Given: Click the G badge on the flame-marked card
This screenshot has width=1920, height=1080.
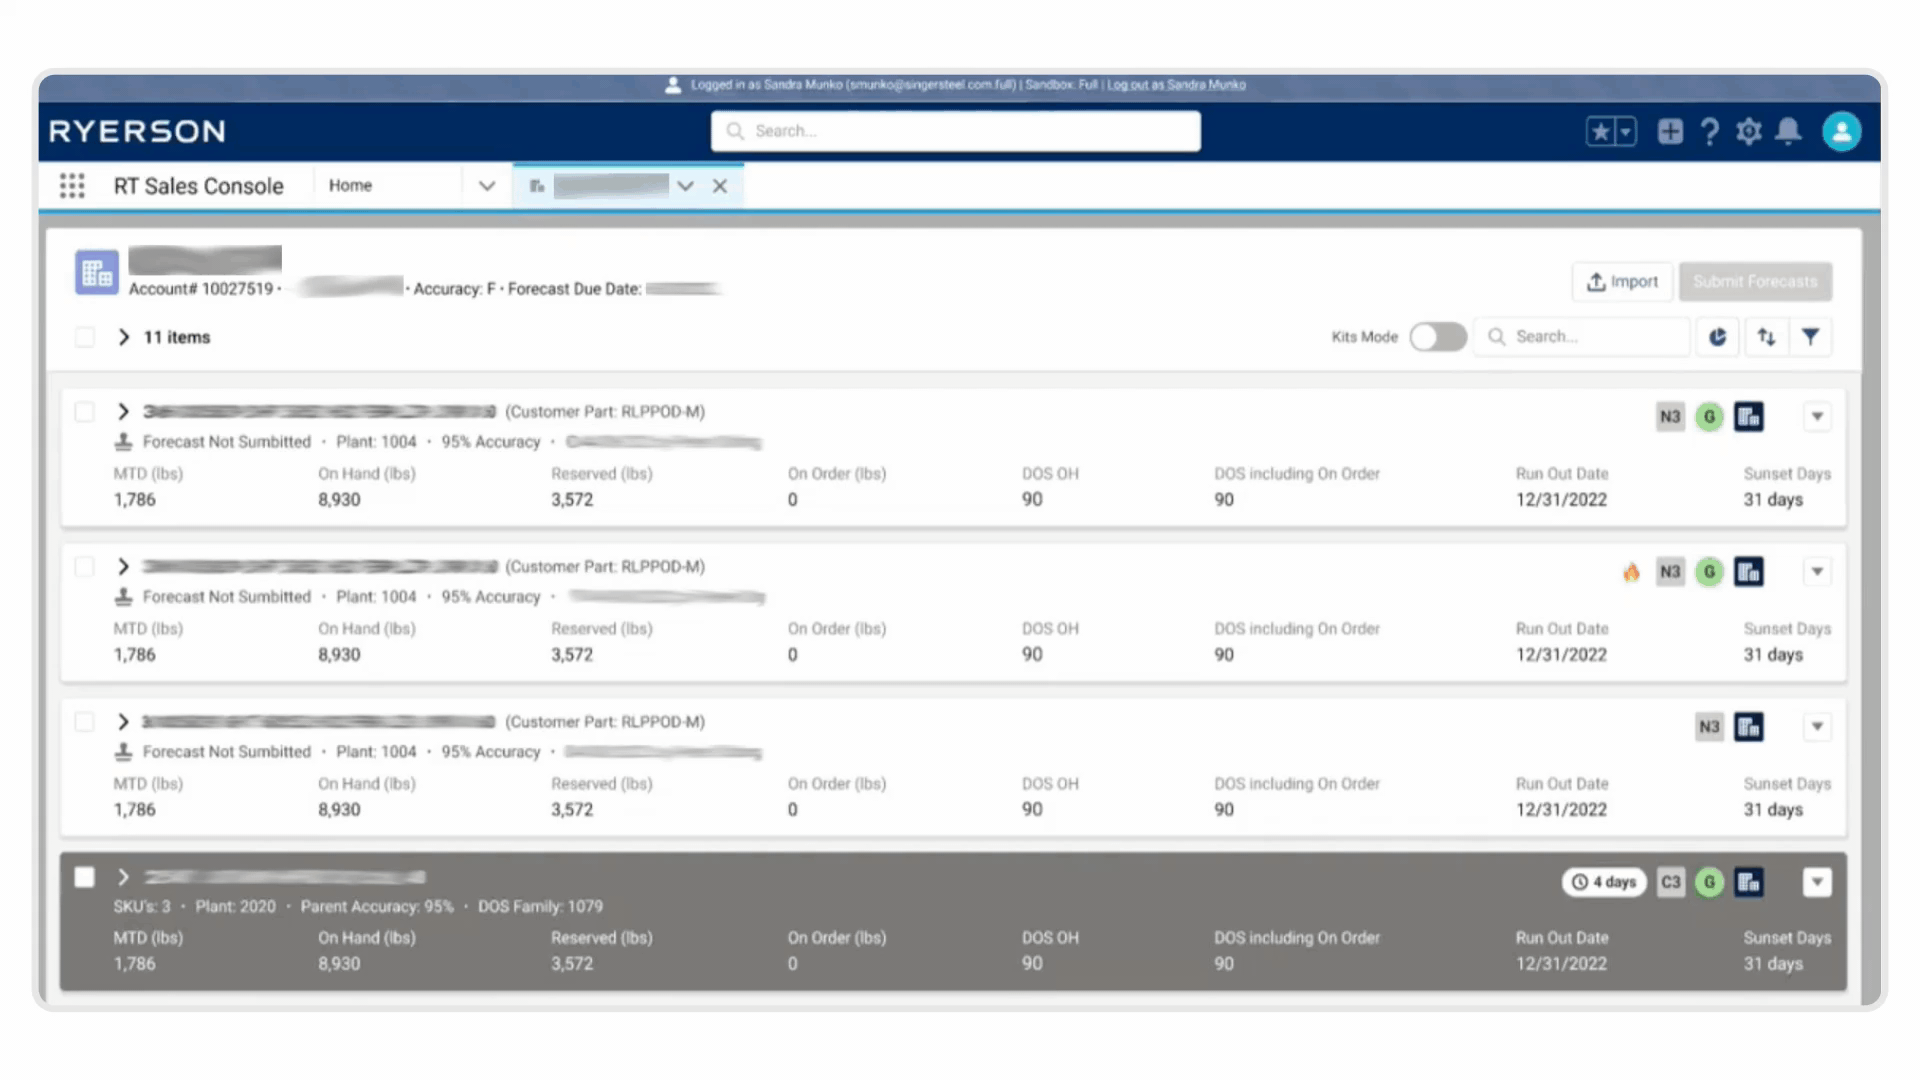Looking at the screenshot, I should (1709, 572).
